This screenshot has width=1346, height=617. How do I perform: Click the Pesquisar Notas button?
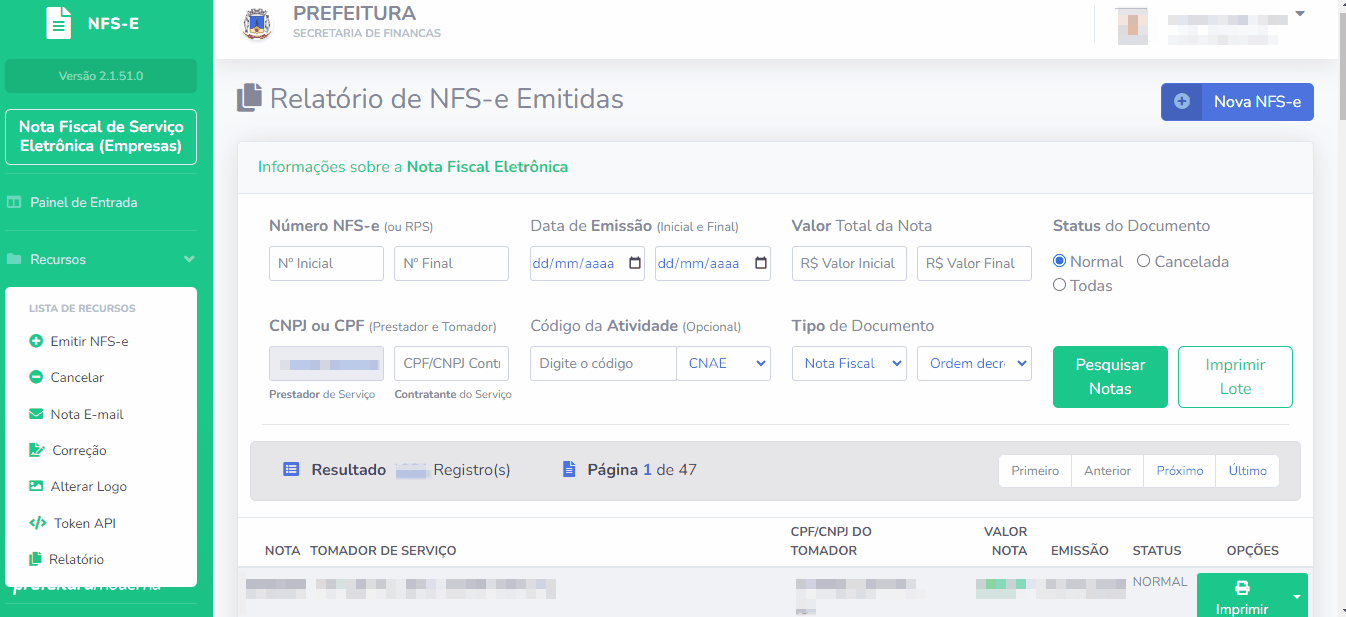1110,377
